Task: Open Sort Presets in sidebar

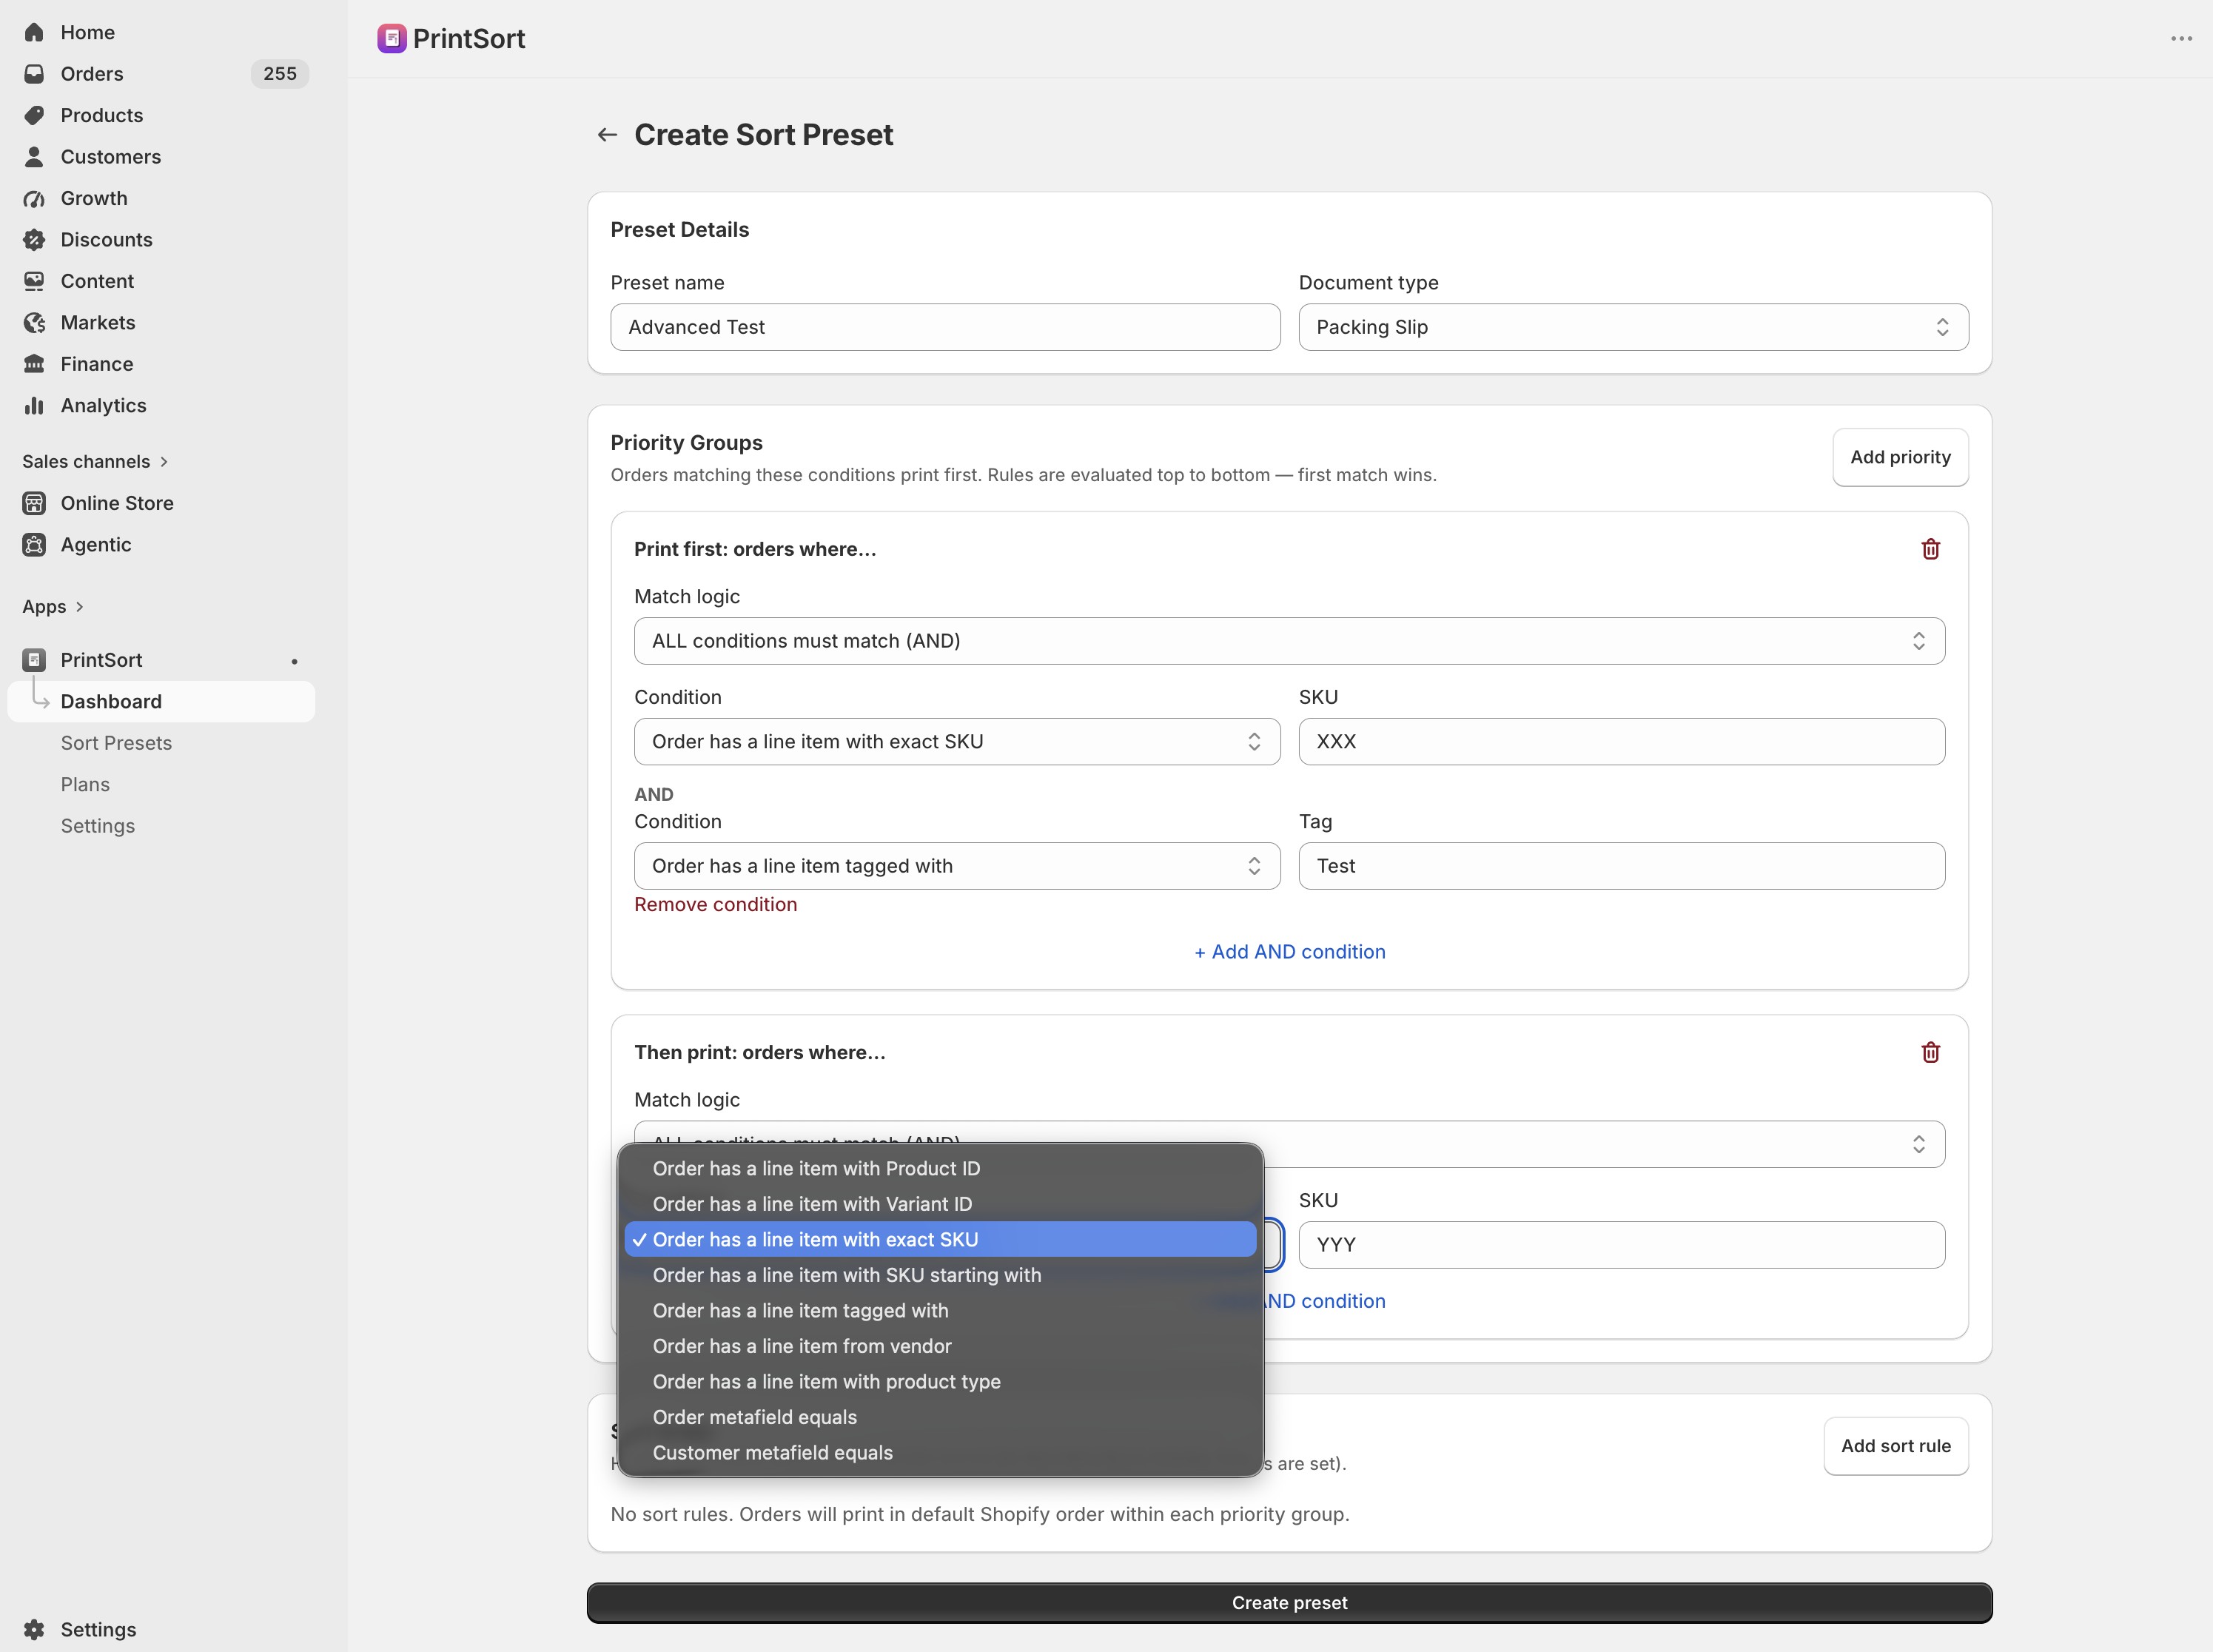Action: tap(116, 743)
